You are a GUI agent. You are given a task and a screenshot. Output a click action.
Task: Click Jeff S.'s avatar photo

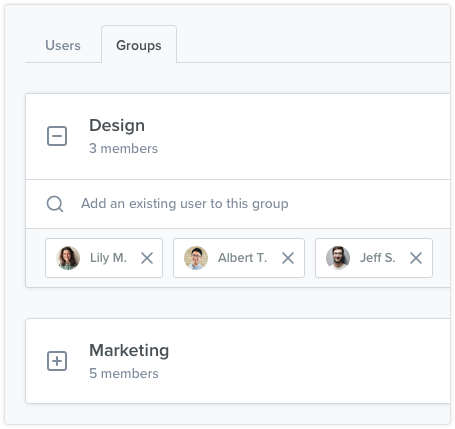pos(338,258)
